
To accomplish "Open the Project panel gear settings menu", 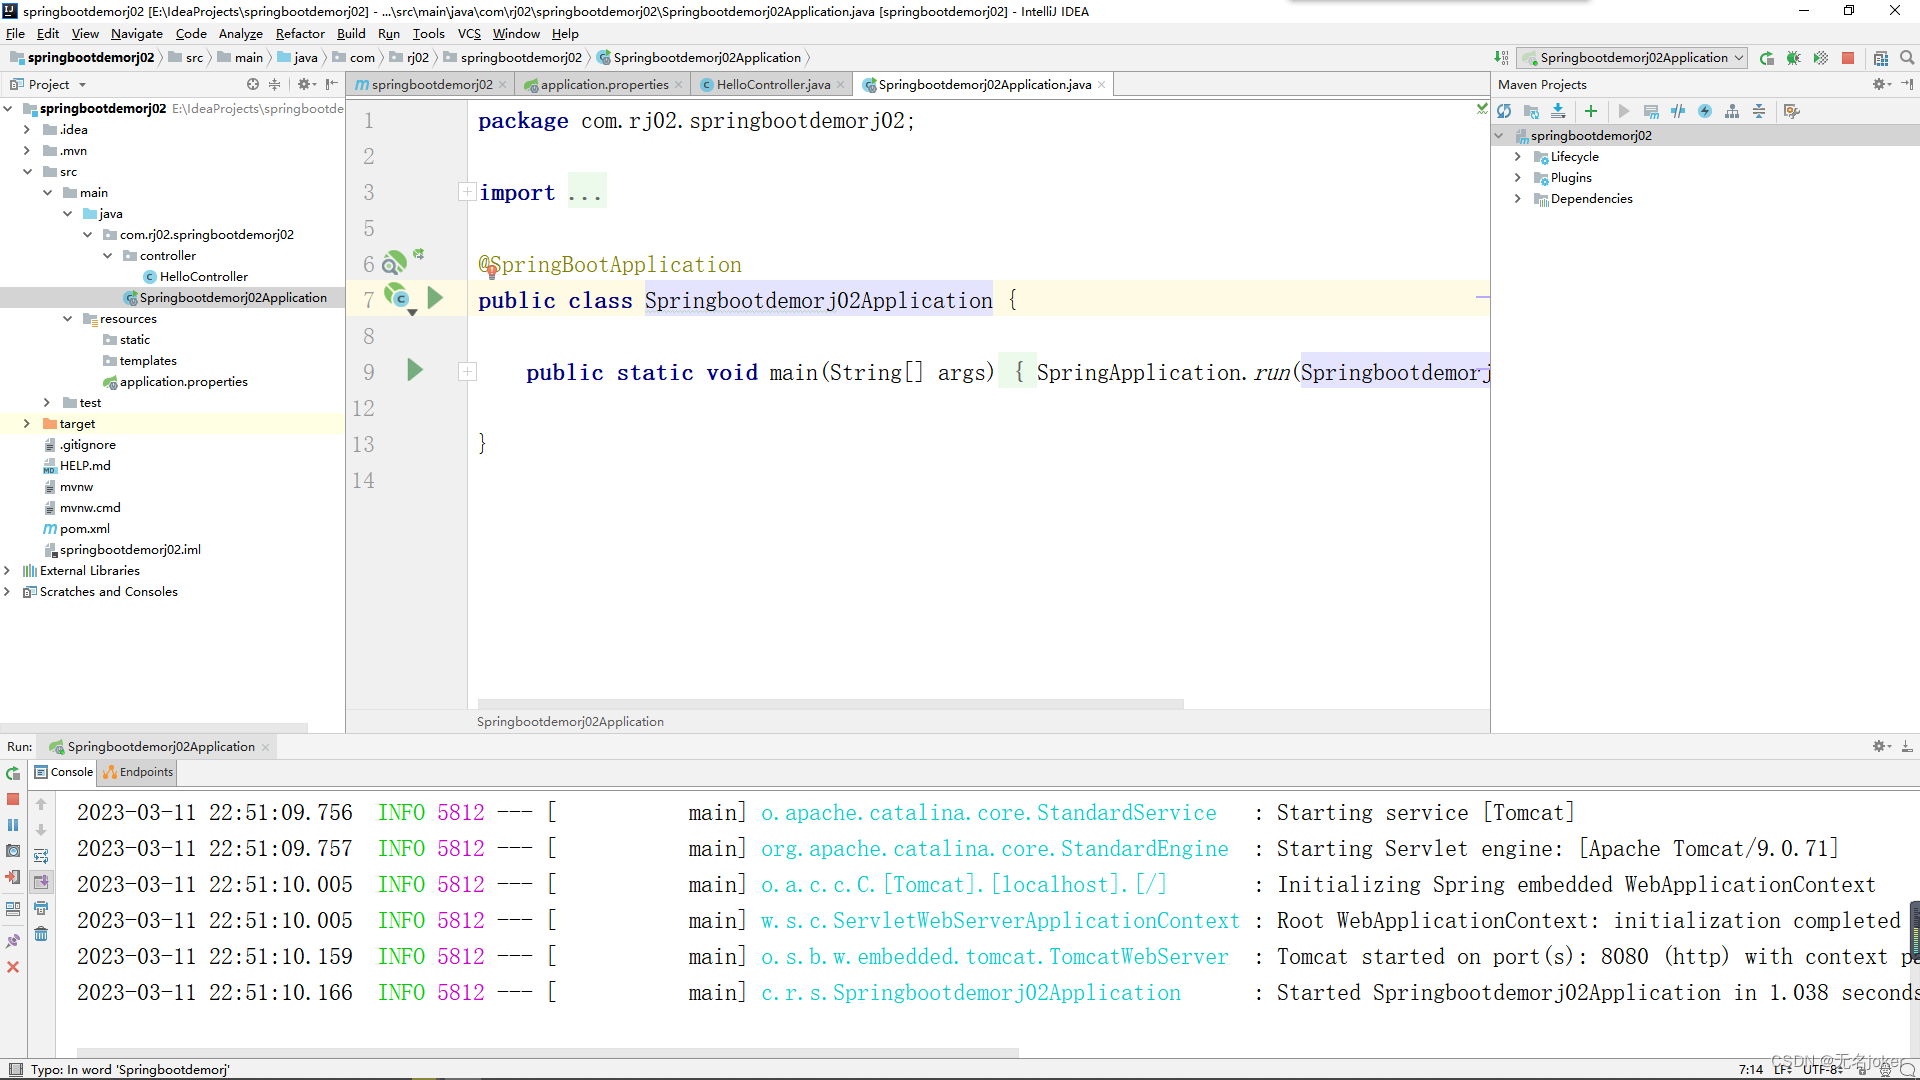I will pyautogui.click(x=306, y=85).
